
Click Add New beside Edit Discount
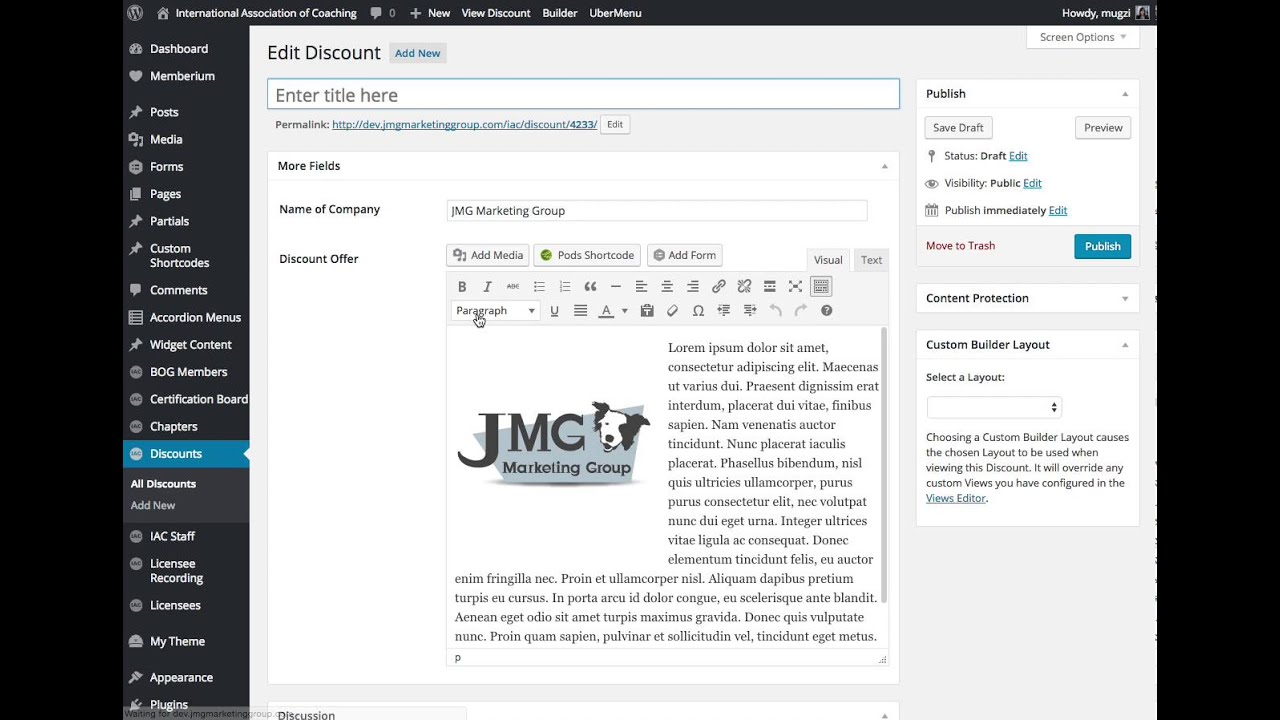point(417,54)
